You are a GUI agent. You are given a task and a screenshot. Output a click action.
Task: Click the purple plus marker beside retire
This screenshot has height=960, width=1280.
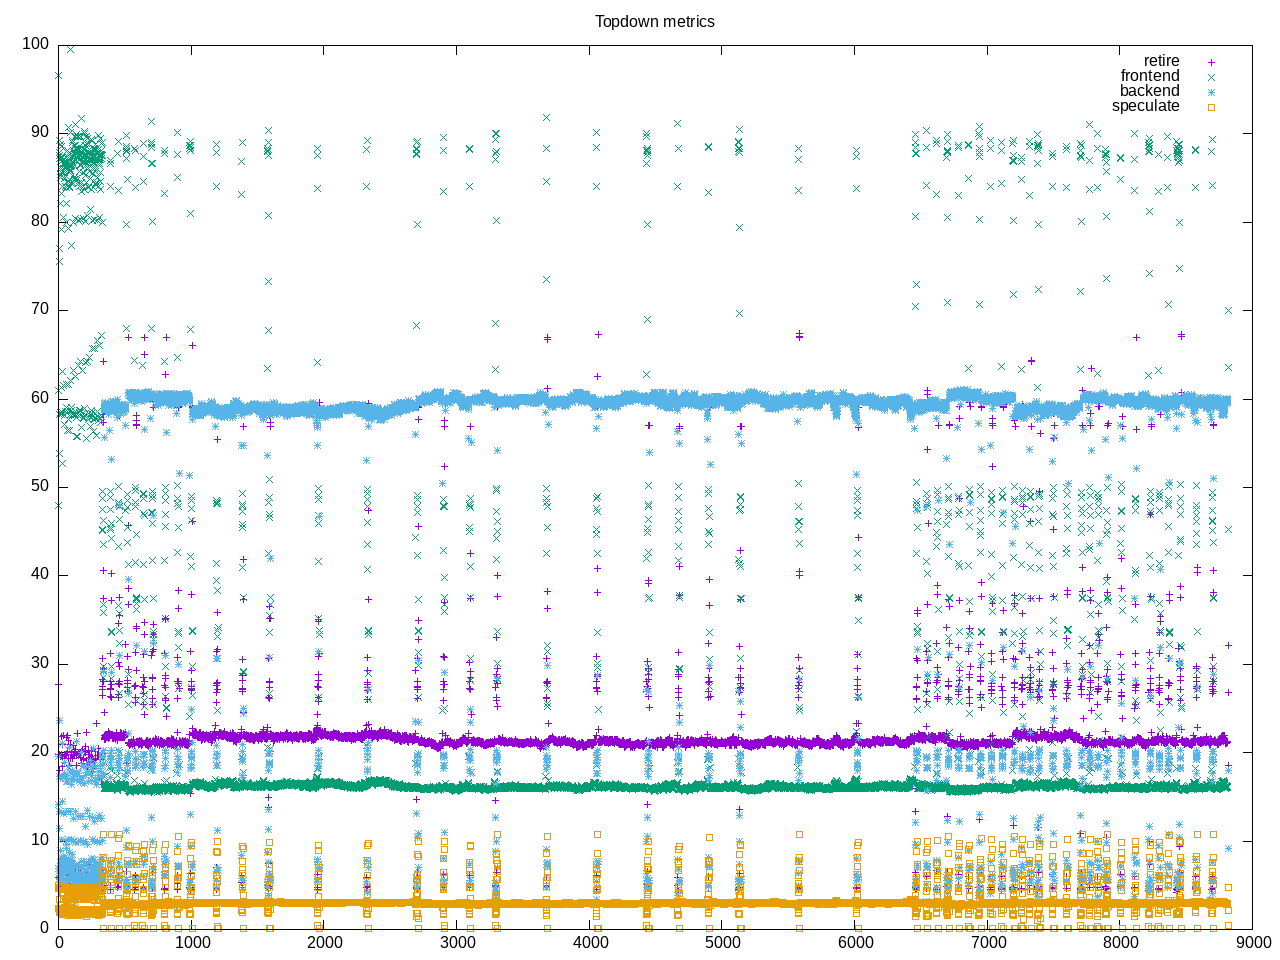(1211, 62)
